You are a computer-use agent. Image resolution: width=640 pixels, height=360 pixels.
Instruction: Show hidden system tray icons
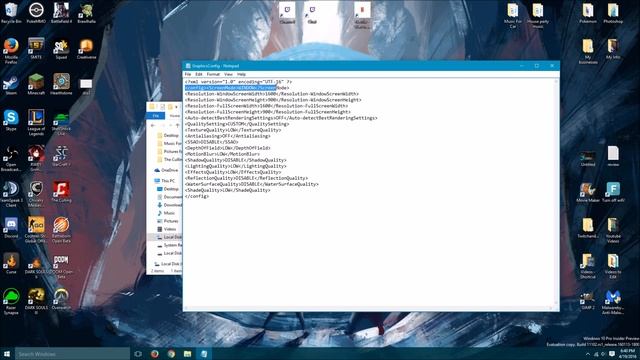pyautogui.click(x=587, y=354)
